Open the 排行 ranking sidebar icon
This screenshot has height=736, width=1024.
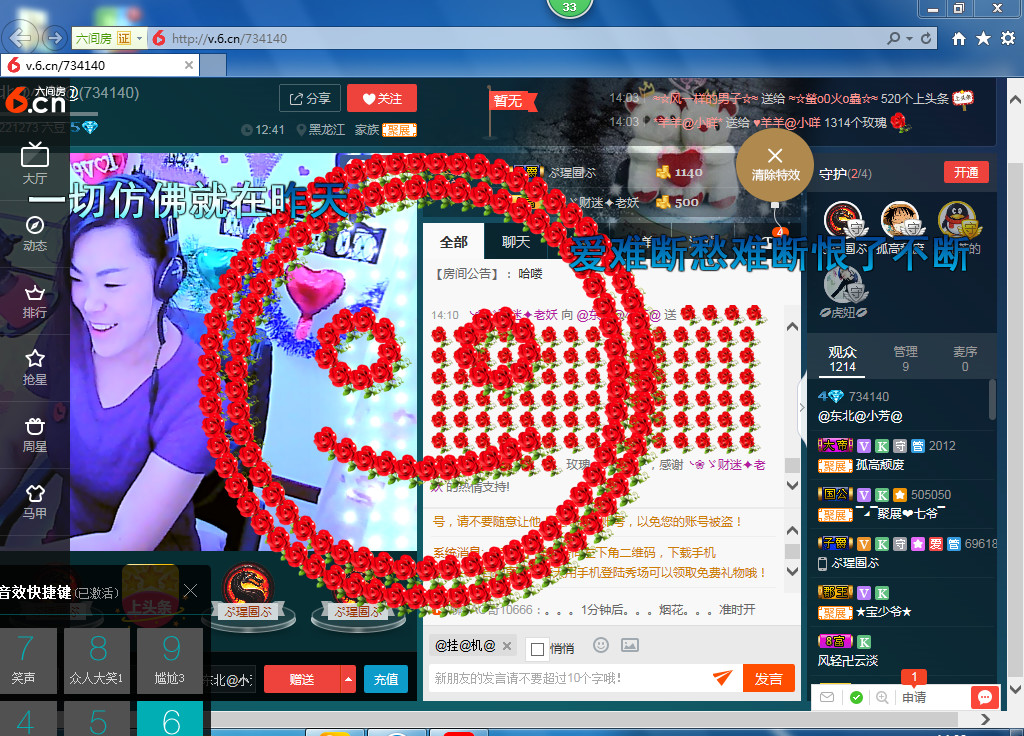click(35, 301)
